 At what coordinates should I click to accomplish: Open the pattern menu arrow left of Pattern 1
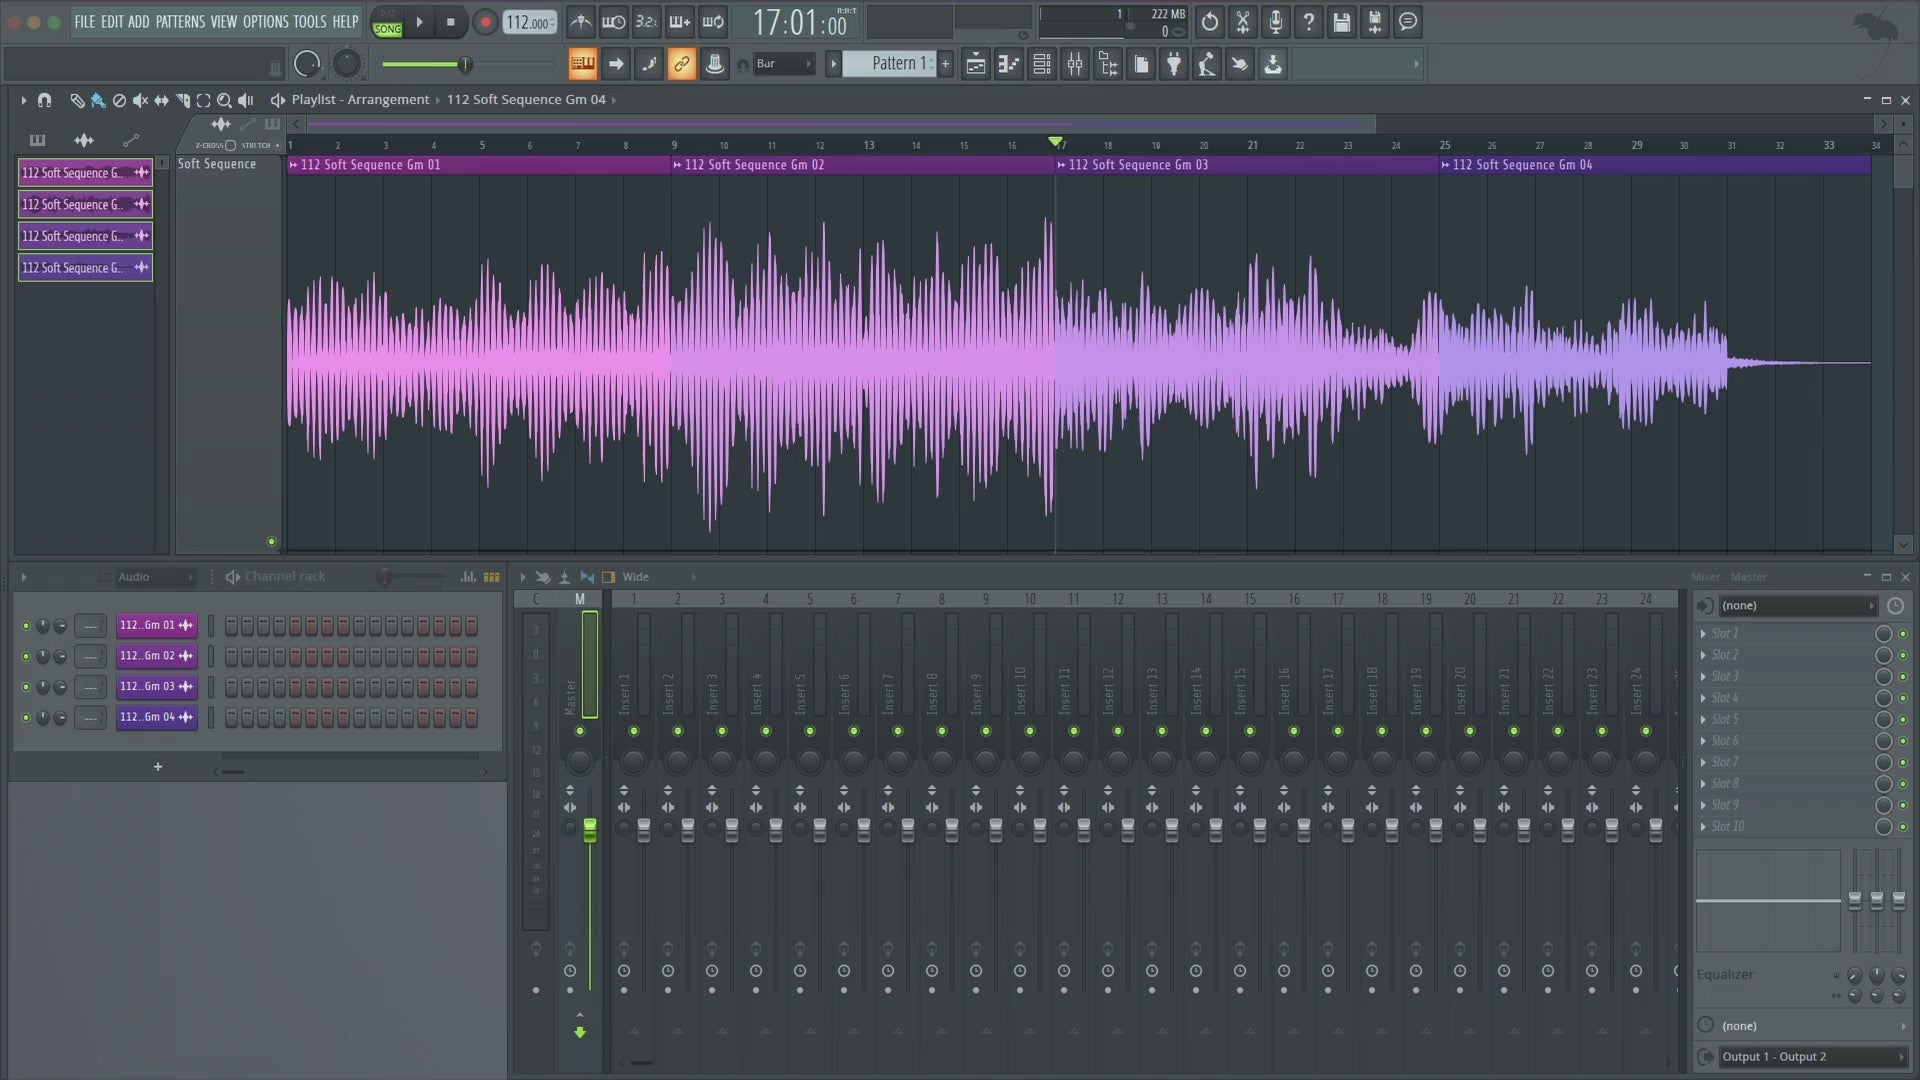point(833,64)
